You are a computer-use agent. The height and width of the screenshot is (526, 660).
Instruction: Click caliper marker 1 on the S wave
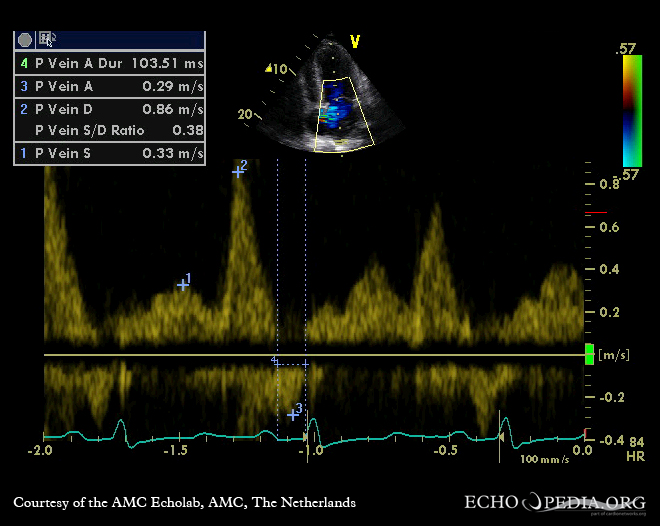coord(183,284)
